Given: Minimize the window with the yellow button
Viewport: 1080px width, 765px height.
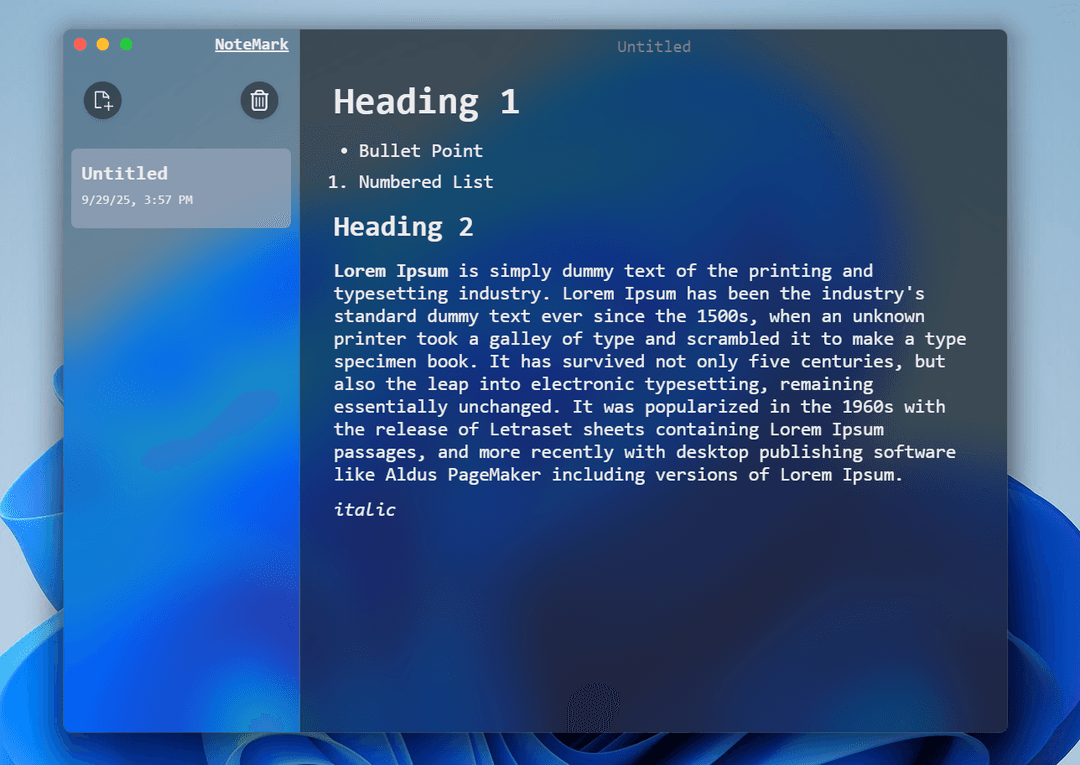Looking at the screenshot, I should [x=103, y=44].
